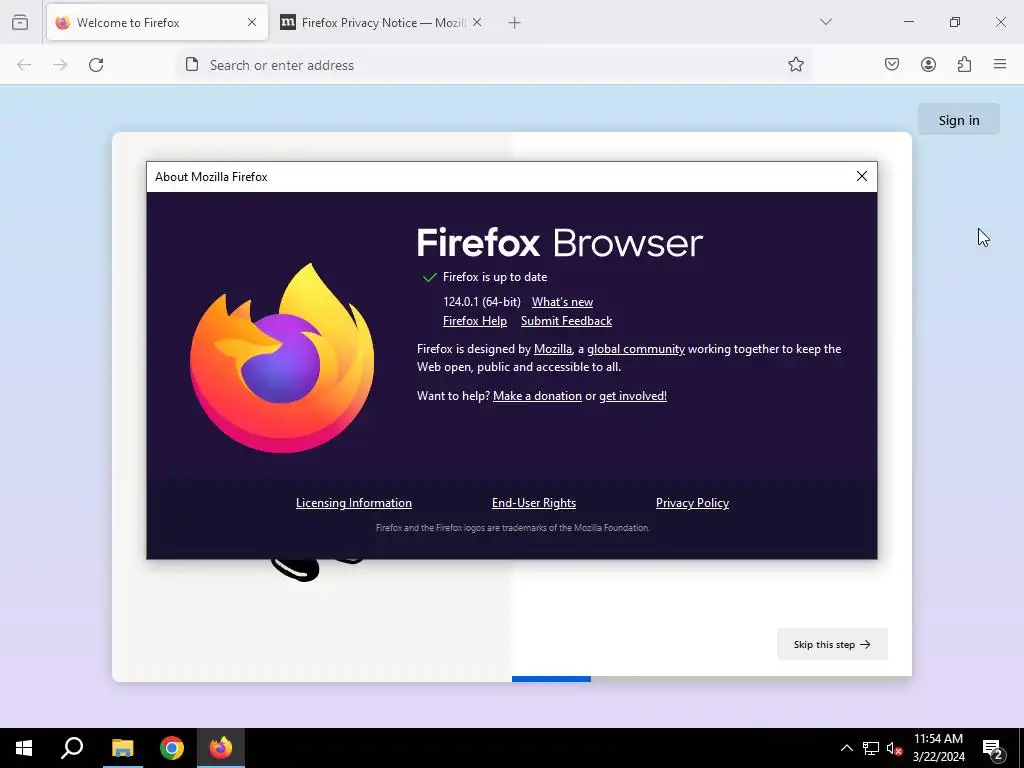
Task: Open the Submit Feedback link
Action: 566,321
